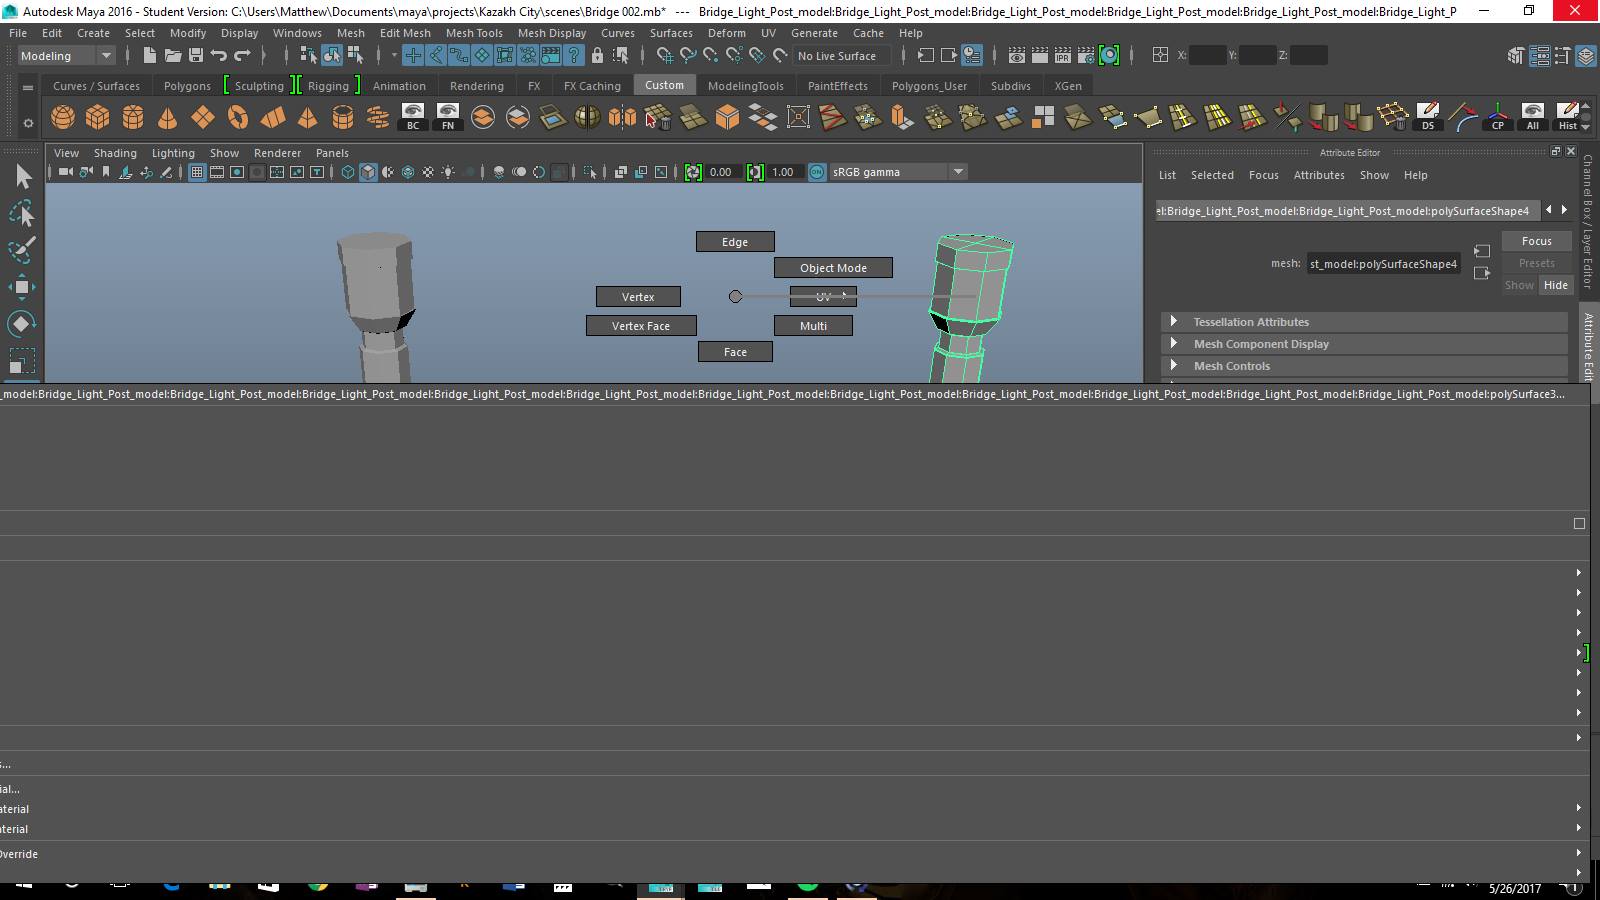Select the arrow Select tool in toolbox

pyautogui.click(x=23, y=177)
